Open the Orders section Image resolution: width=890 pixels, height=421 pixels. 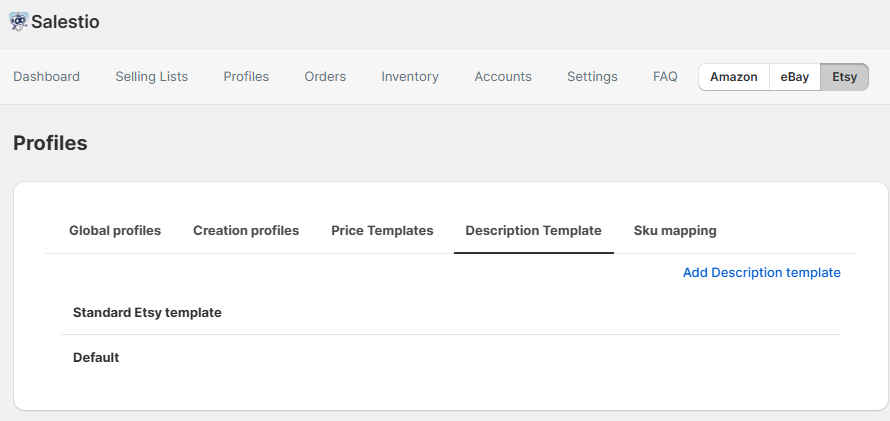pos(325,76)
